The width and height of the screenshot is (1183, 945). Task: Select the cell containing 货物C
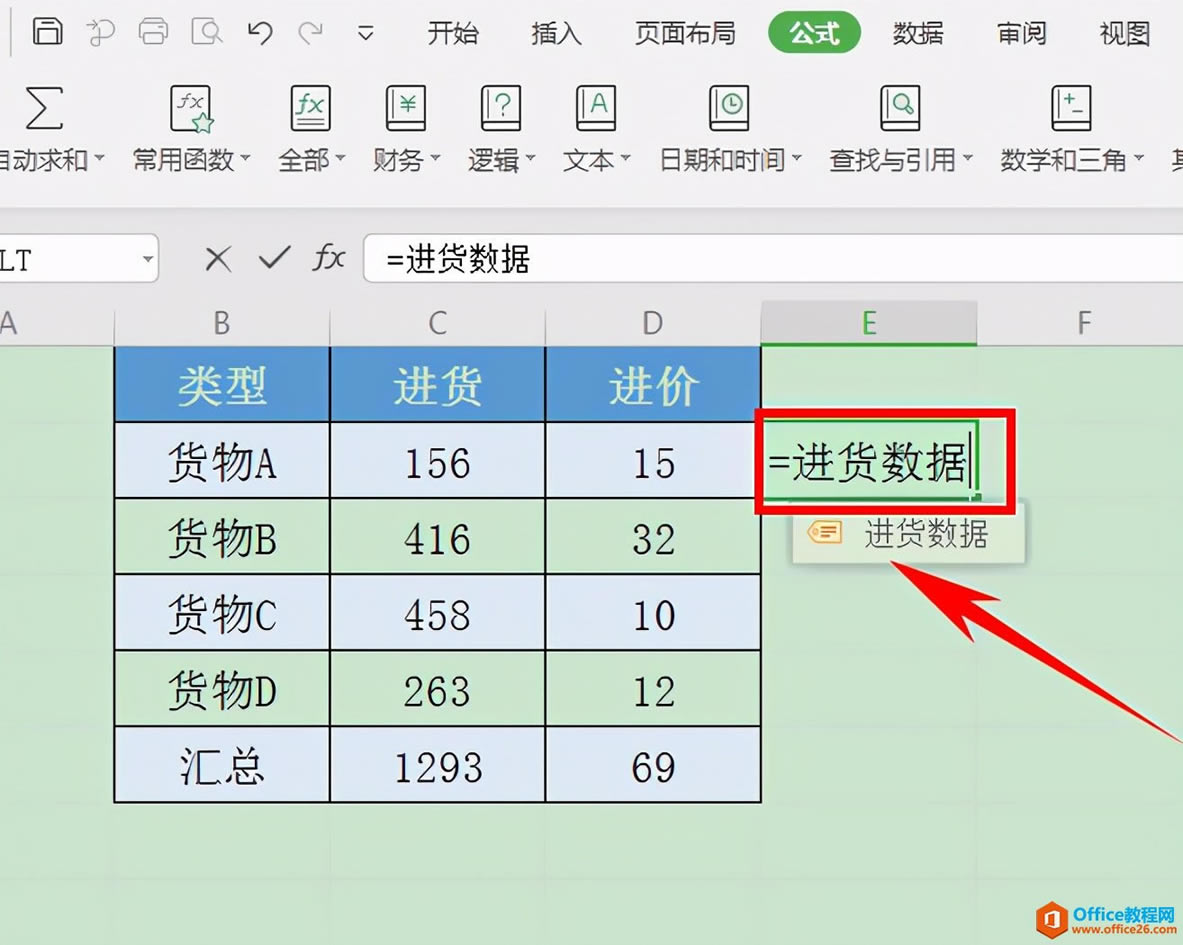coord(222,613)
